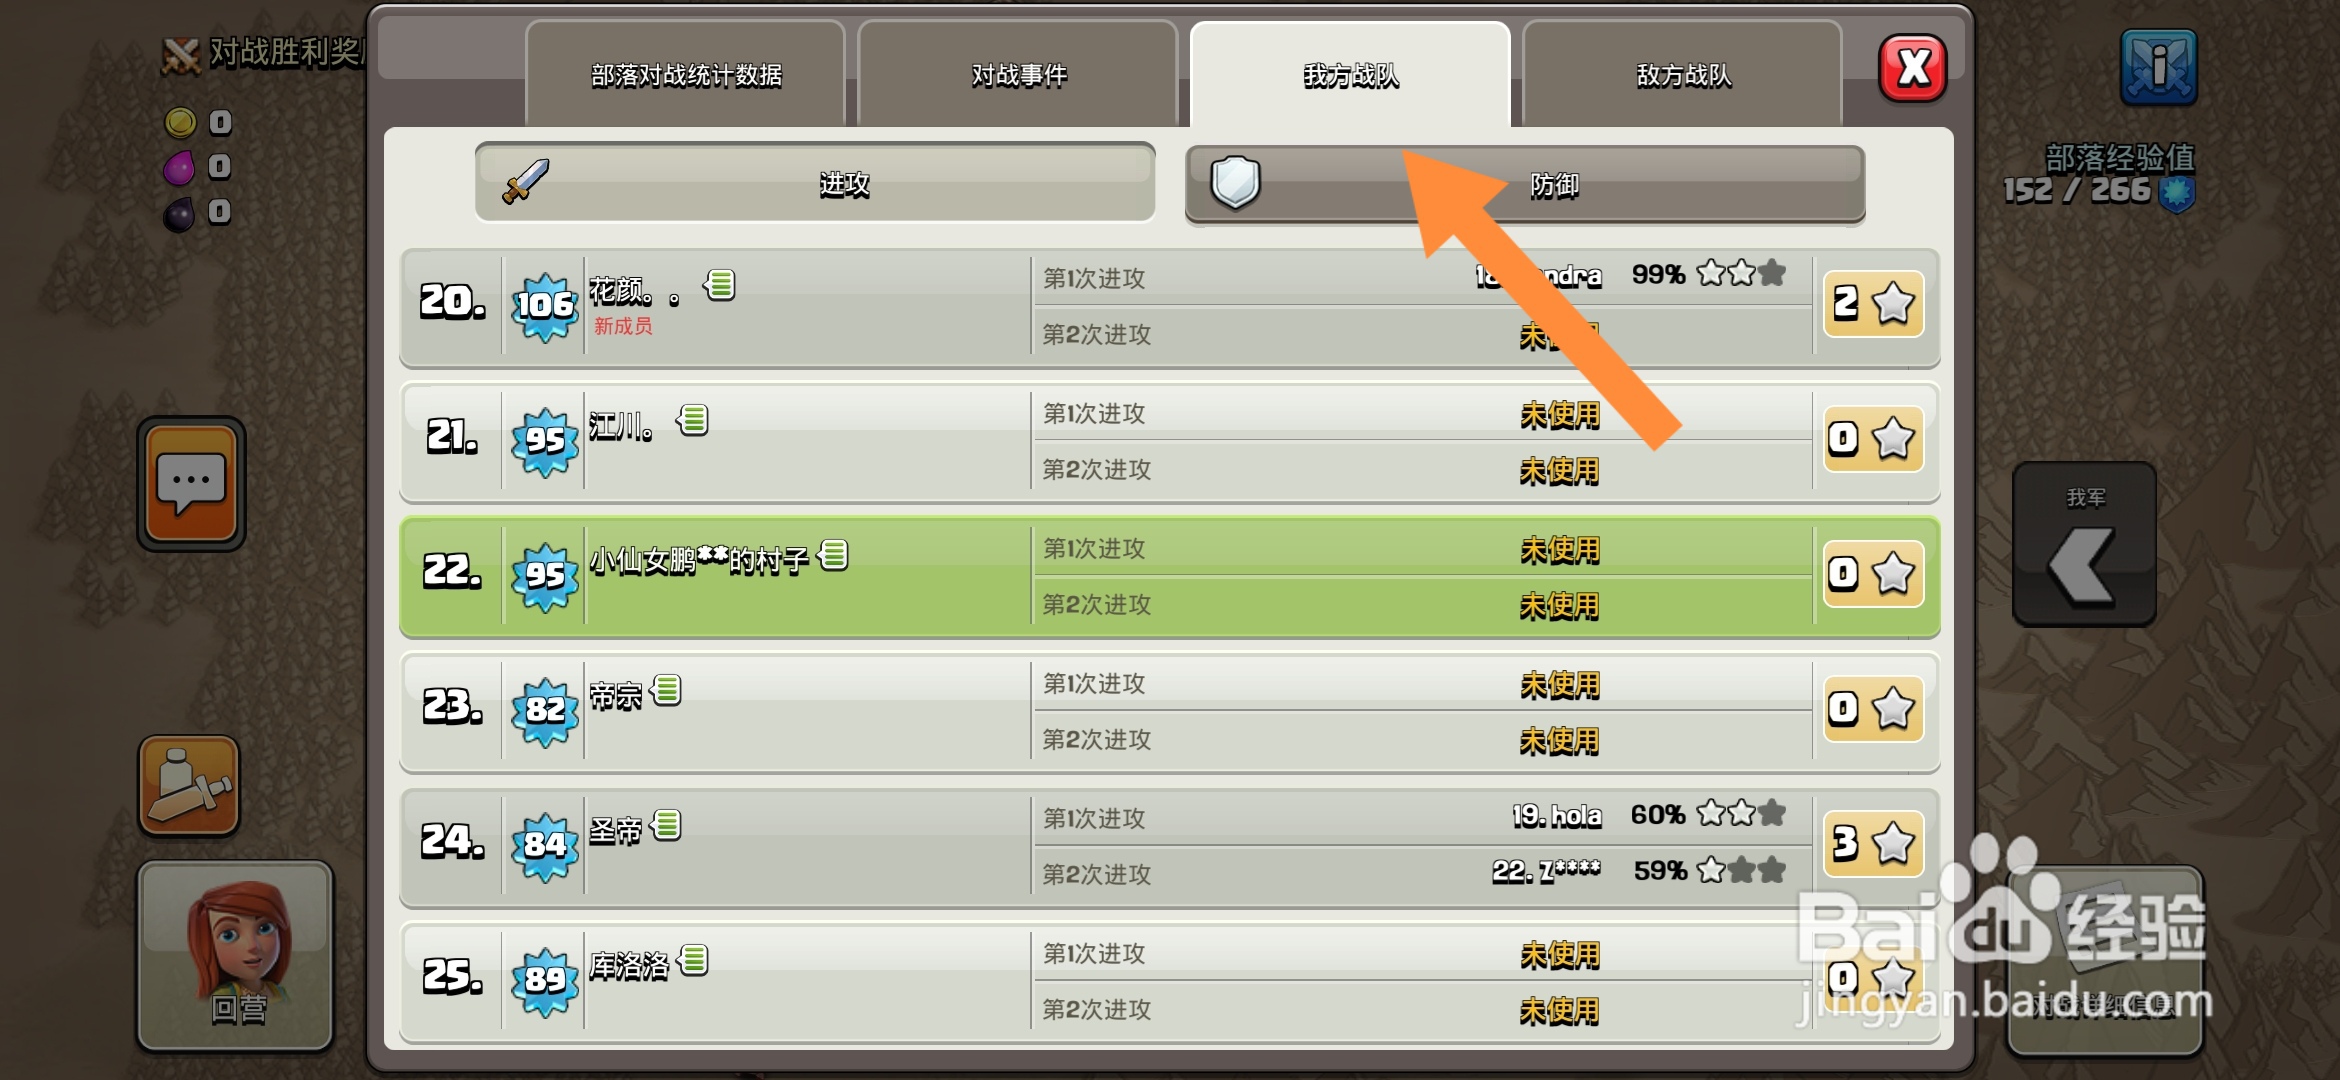Open the chat speech bubble button
The width and height of the screenshot is (2340, 1080).
click(191, 484)
